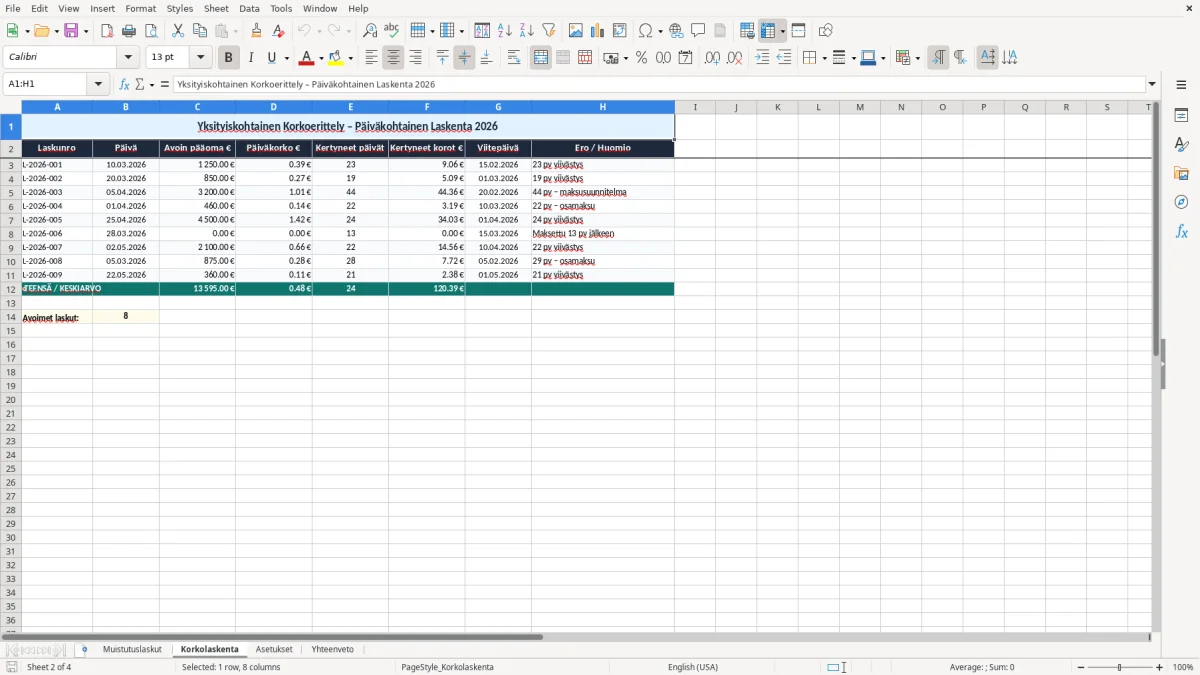This screenshot has height=675, width=1200.
Task: Toggle Align Right alignment
Action: point(416,58)
